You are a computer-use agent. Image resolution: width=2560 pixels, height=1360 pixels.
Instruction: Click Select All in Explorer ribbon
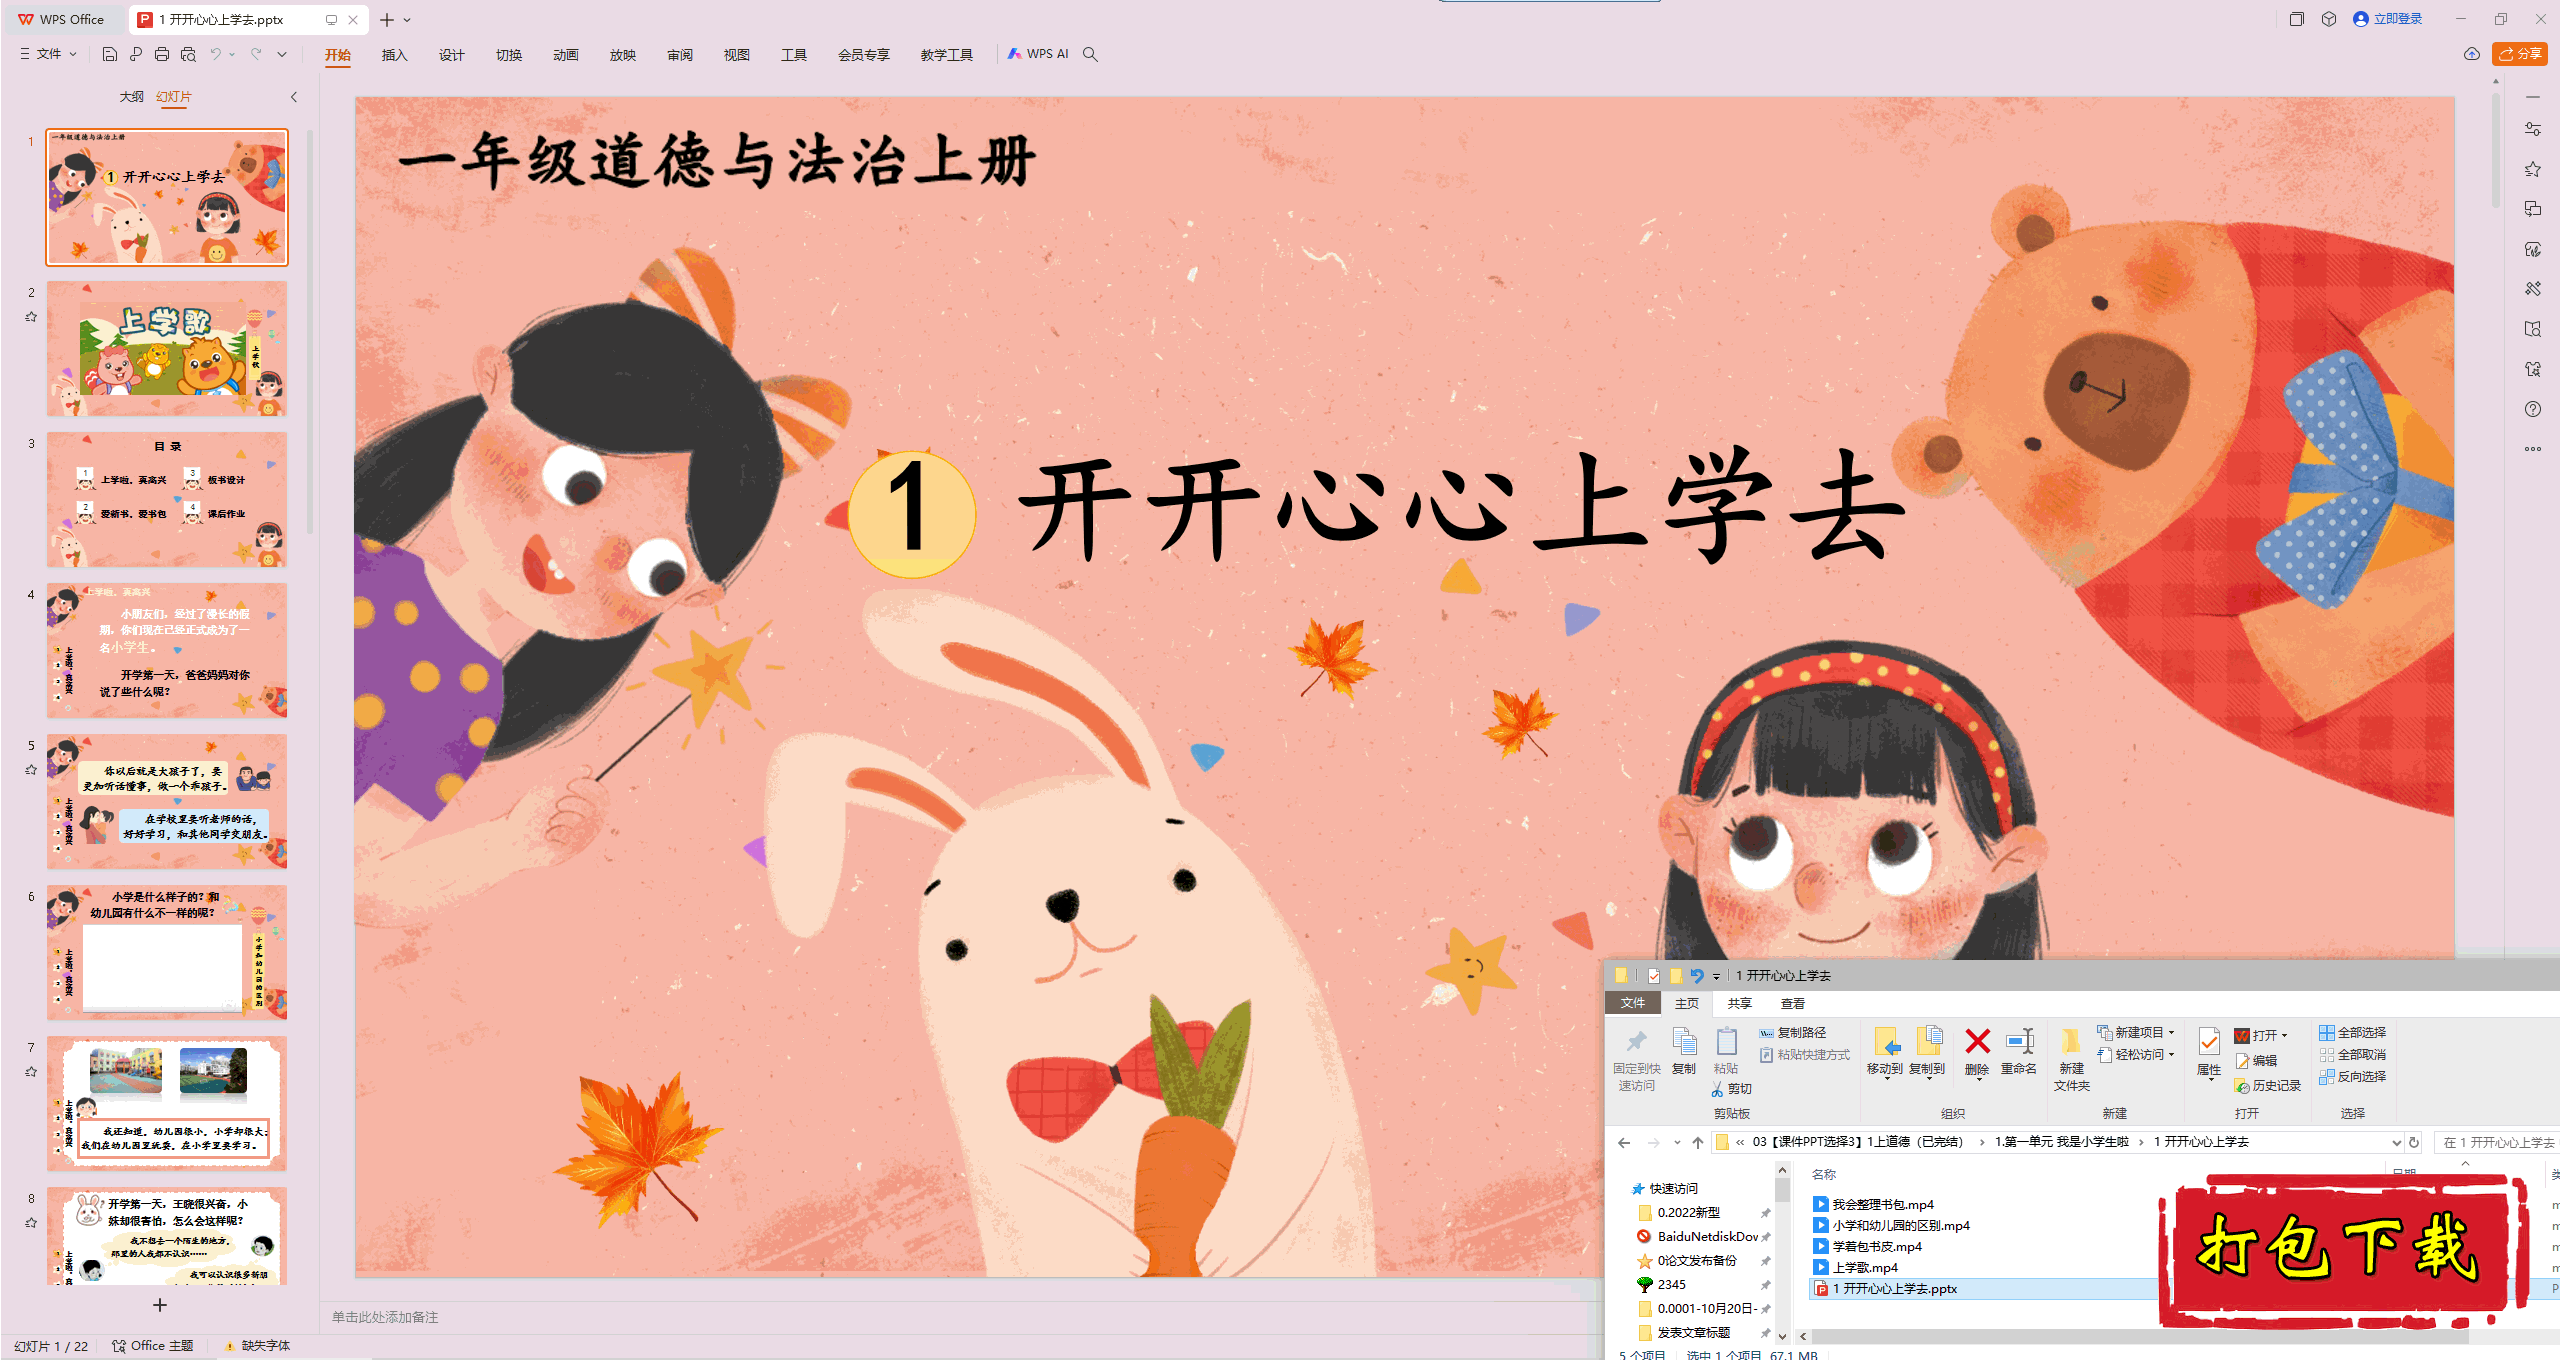(2352, 1032)
